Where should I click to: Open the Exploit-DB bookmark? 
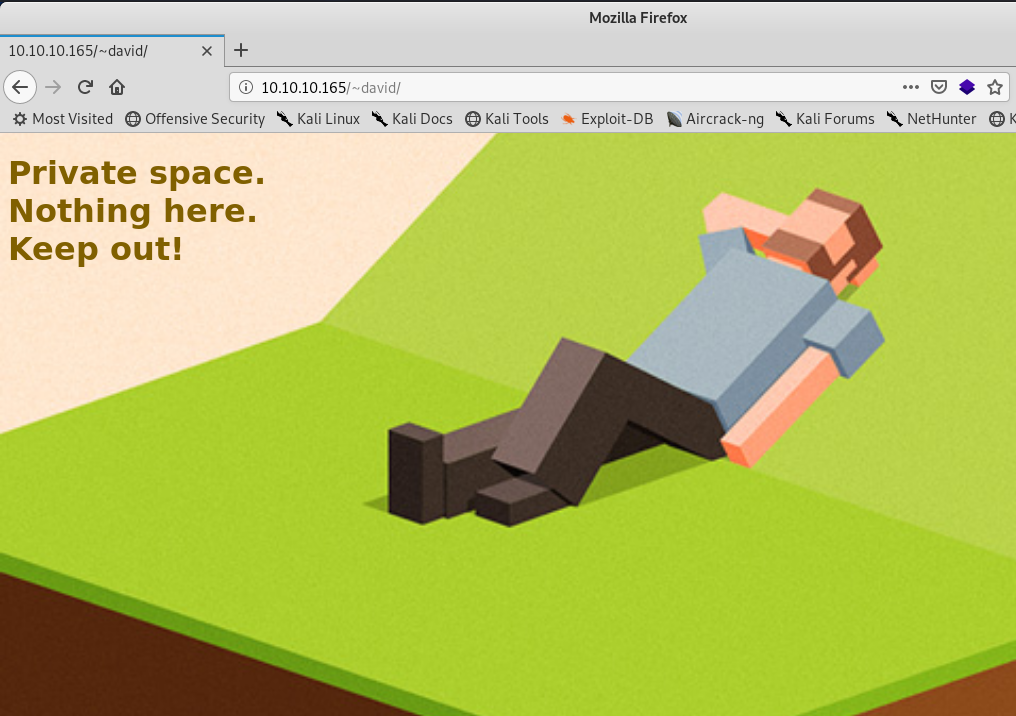[607, 119]
